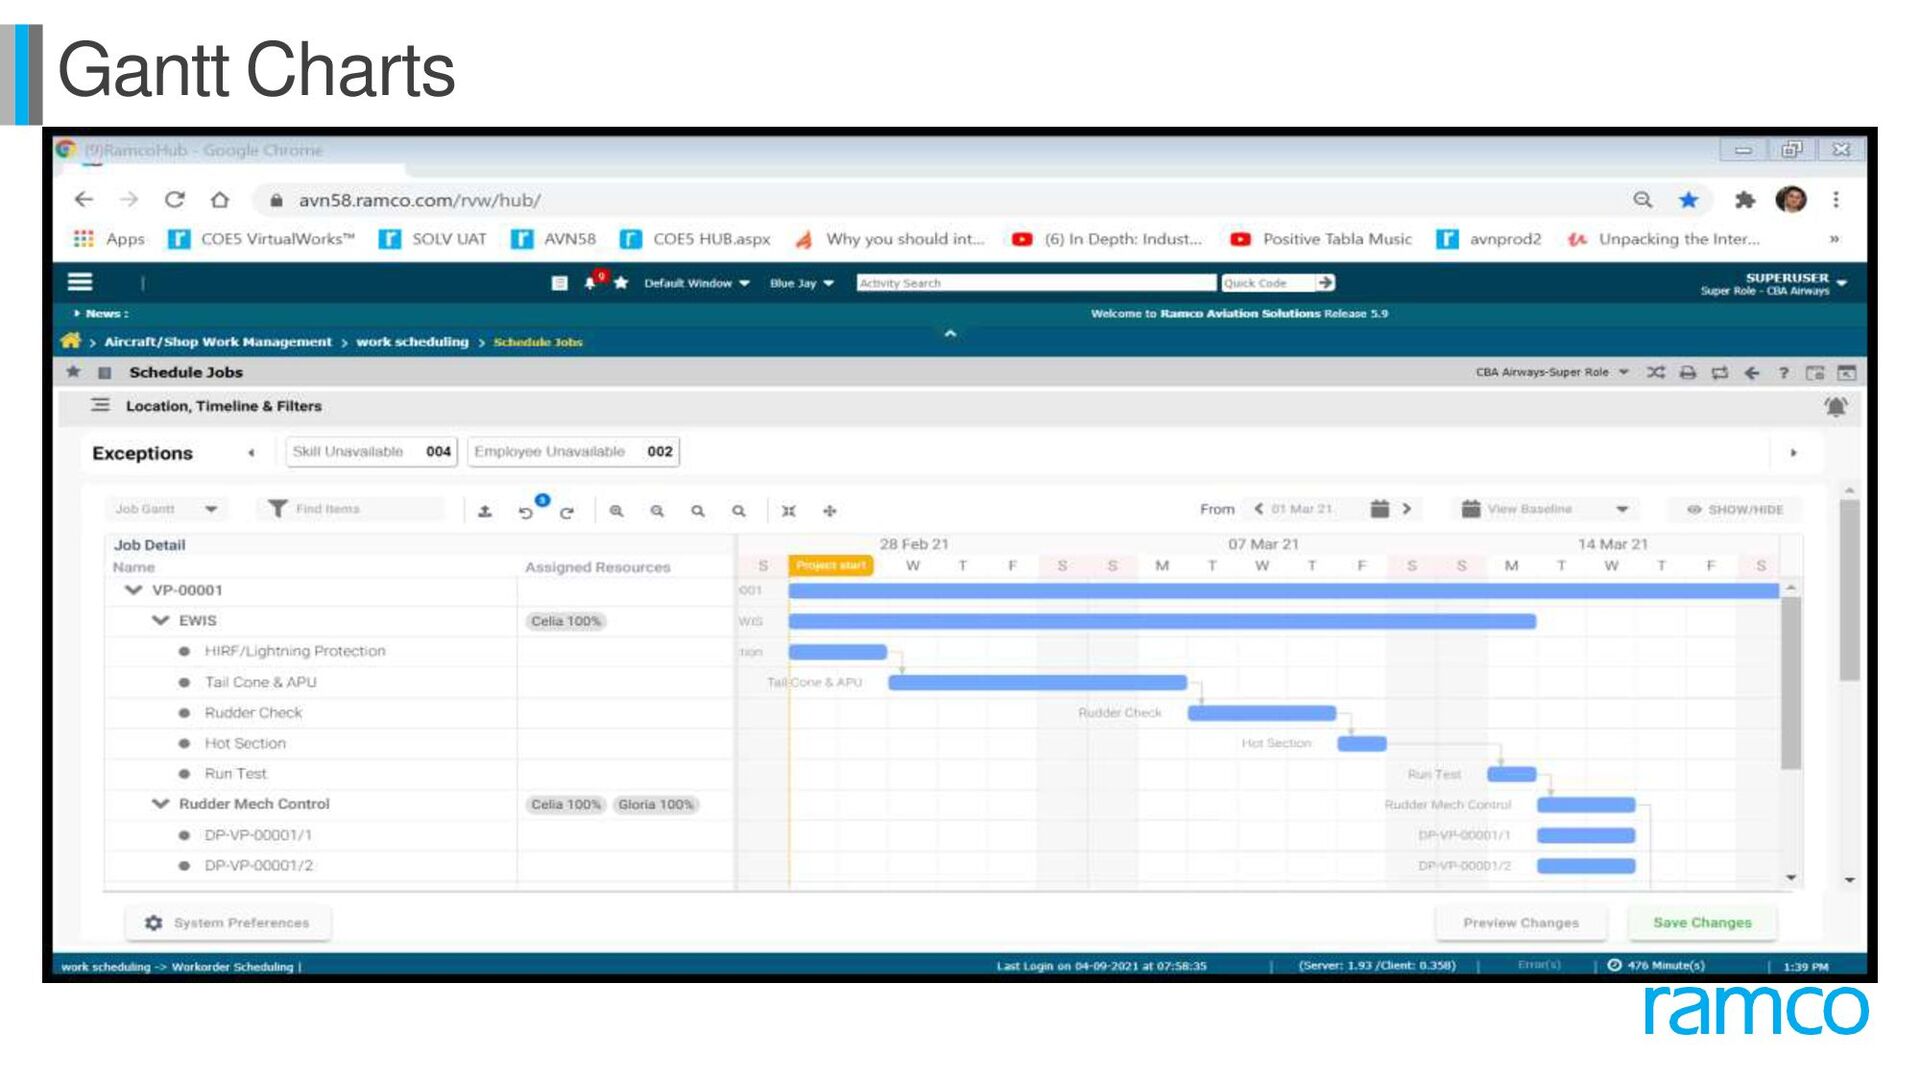Open COE5 HUB.aspx bookmark
The height and width of the screenshot is (1080, 1920).
(696, 239)
